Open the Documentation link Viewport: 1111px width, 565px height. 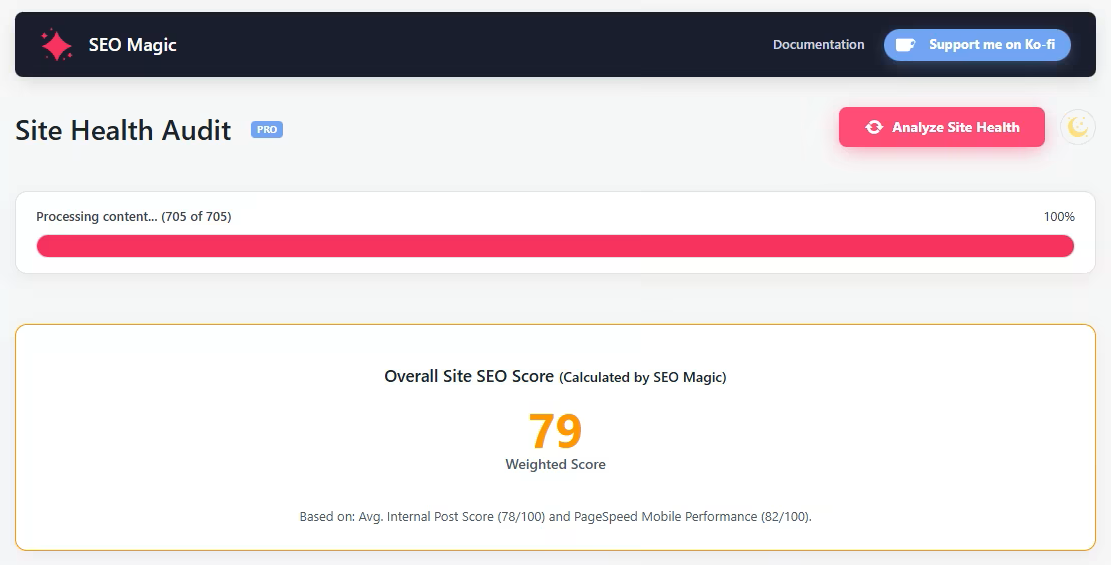click(818, 45)
